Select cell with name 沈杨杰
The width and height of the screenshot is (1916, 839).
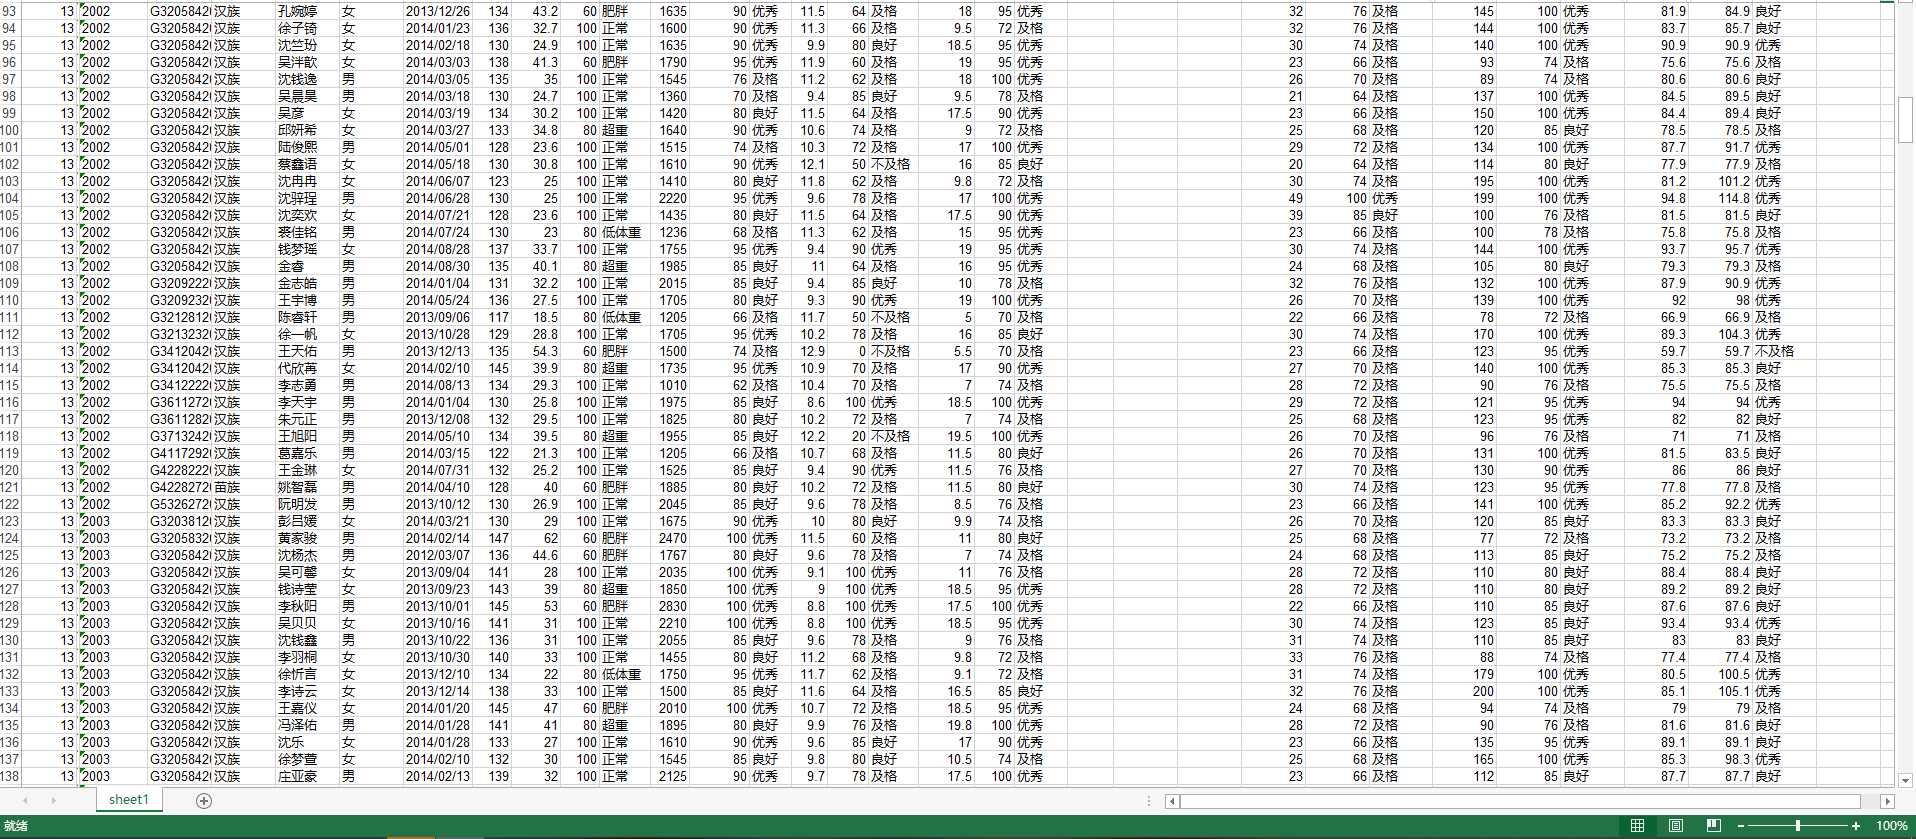click(x=306, y=555)
